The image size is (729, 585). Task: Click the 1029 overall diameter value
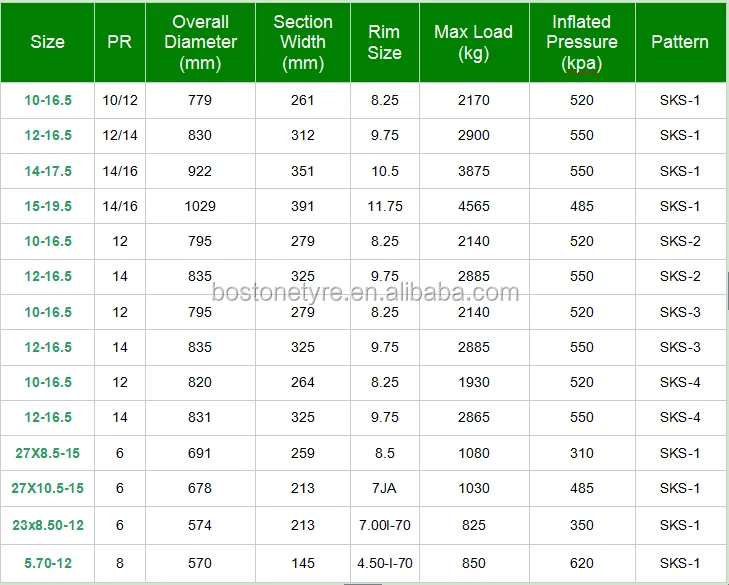pyautogui.click(x=200, y=206)
